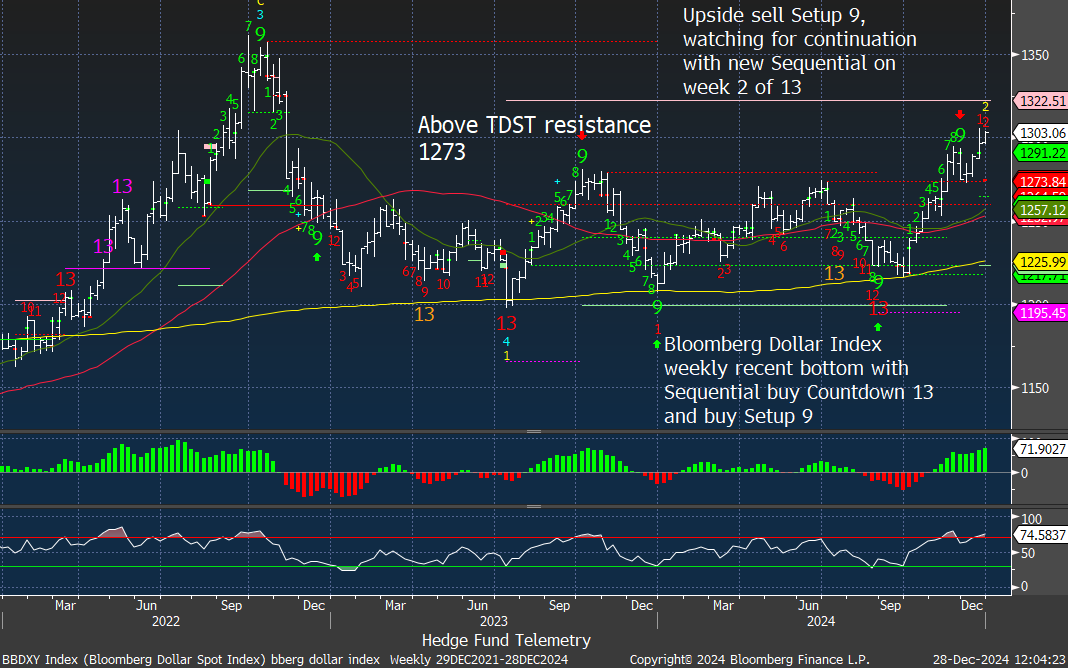Click the pink 1322.51 price tag
Screen dimensions: 1068x668
[x=1041, y=101]
